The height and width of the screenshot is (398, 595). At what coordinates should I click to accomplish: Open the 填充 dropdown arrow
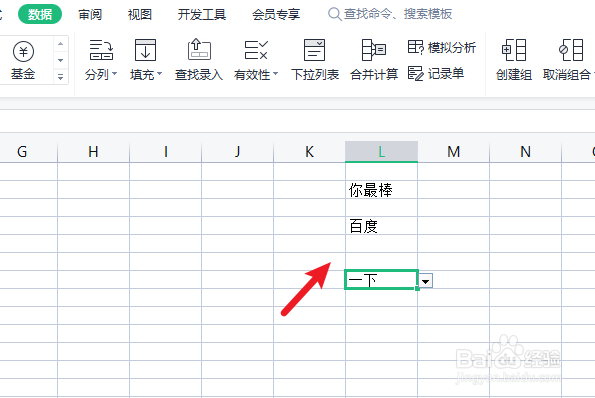pos(159,74)
